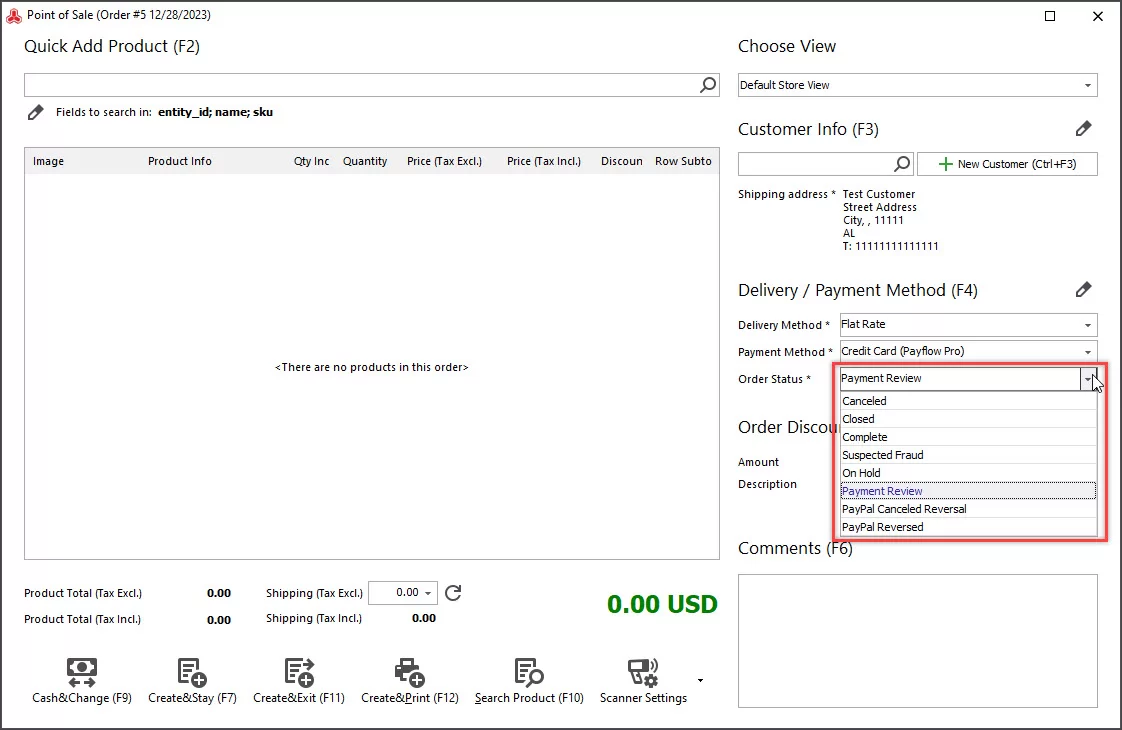Open the Shipping (Tax Excl.) amount dropdown
Viewport: 1122px width, 730px height.
click(x=428, y=593)
